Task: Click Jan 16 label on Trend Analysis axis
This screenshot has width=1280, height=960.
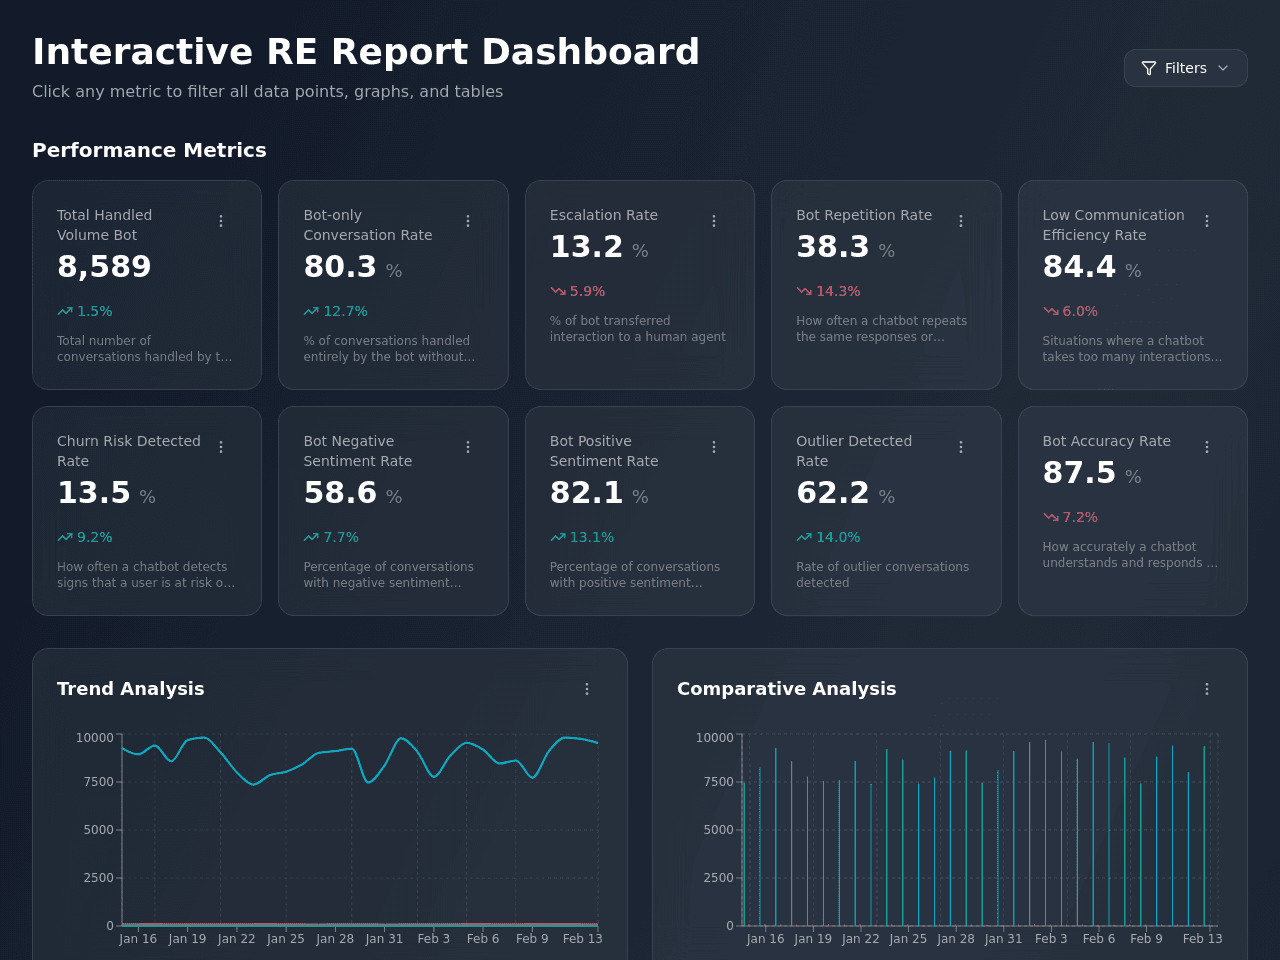Action: [x=138, y=939]
